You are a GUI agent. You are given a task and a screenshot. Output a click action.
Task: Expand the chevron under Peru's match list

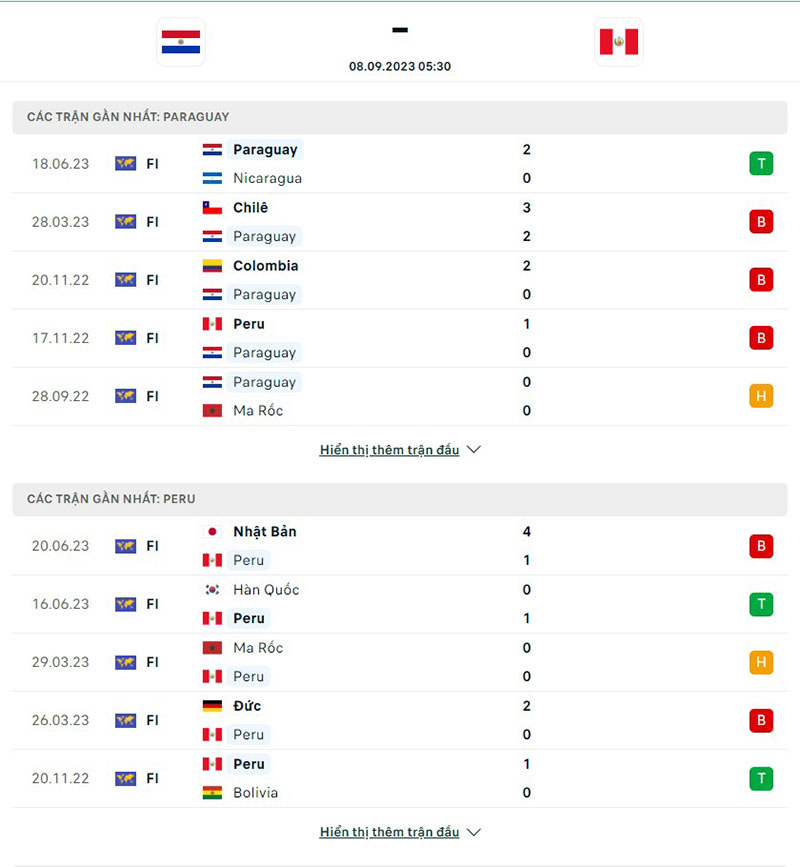pyautogui.click(x=473, y=832)
